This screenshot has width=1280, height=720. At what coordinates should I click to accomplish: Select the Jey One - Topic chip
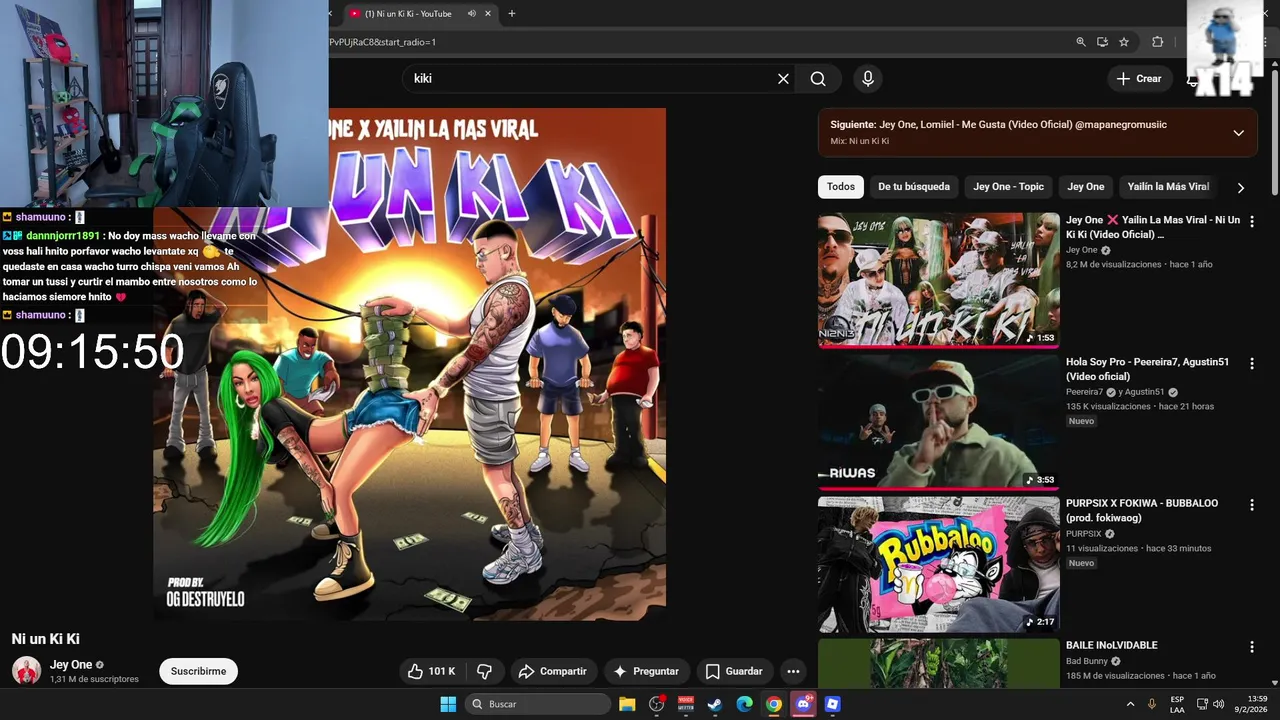pos(1008,187)
